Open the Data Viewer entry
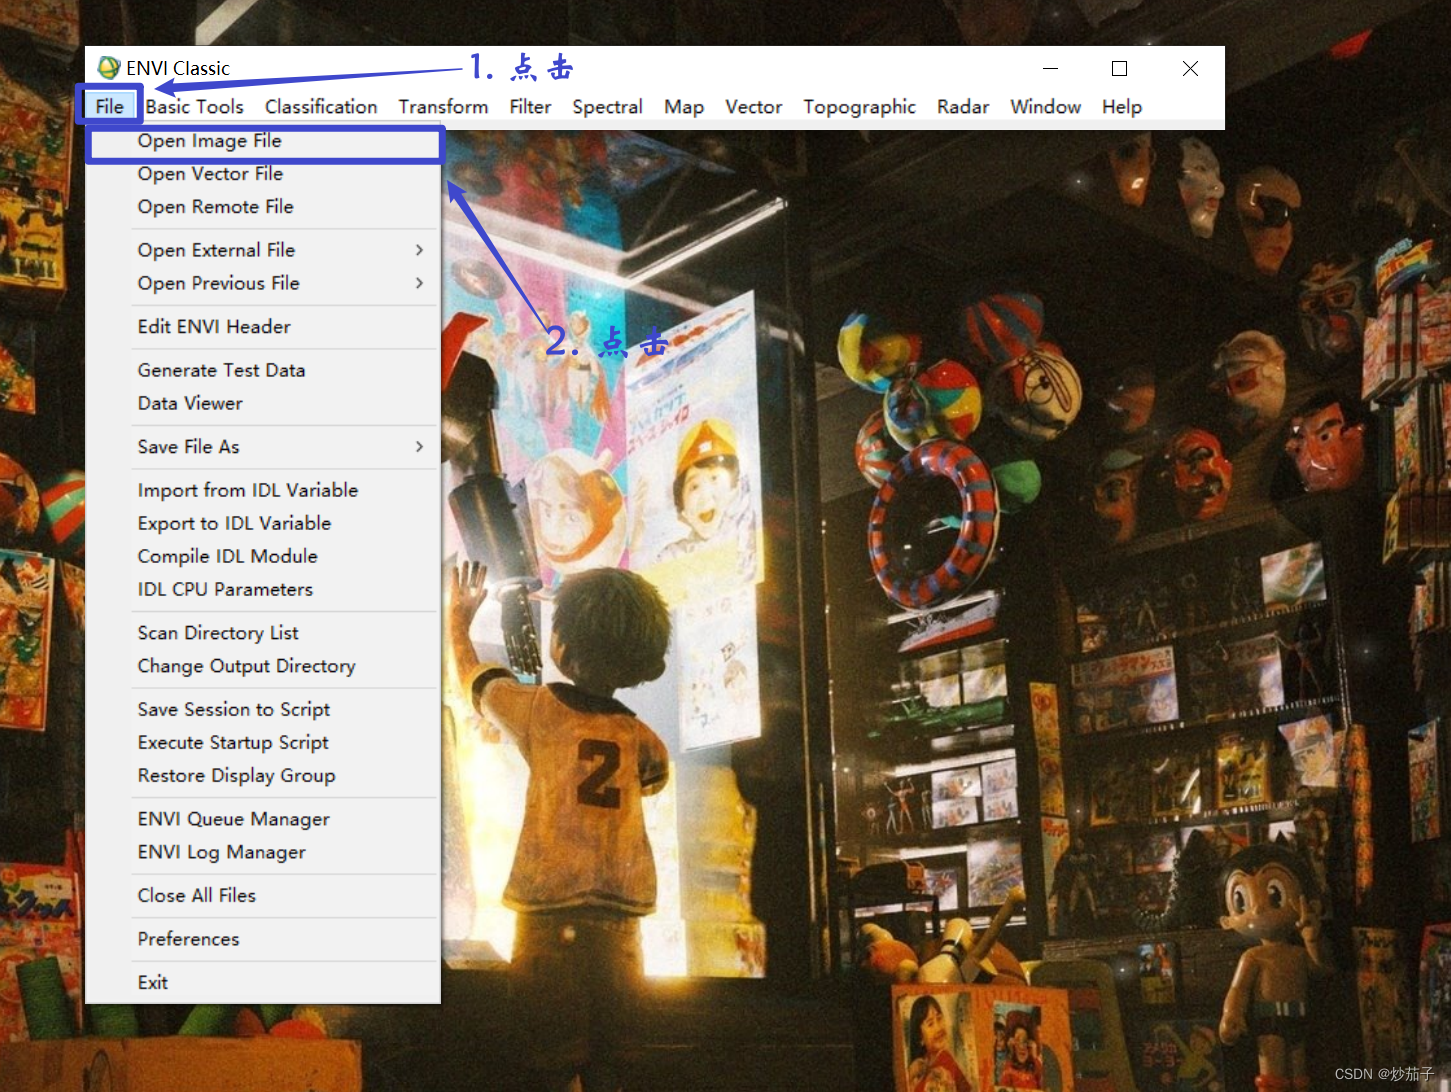This screenshot has width=1451, height=1092. pos(264,403)
